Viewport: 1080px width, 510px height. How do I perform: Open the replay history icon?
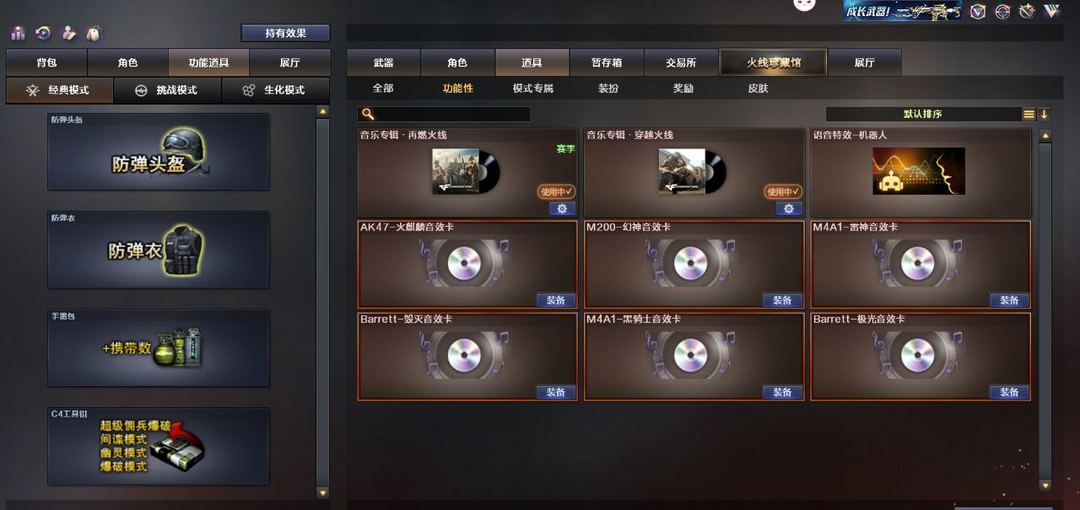click(x=43, y=33)
